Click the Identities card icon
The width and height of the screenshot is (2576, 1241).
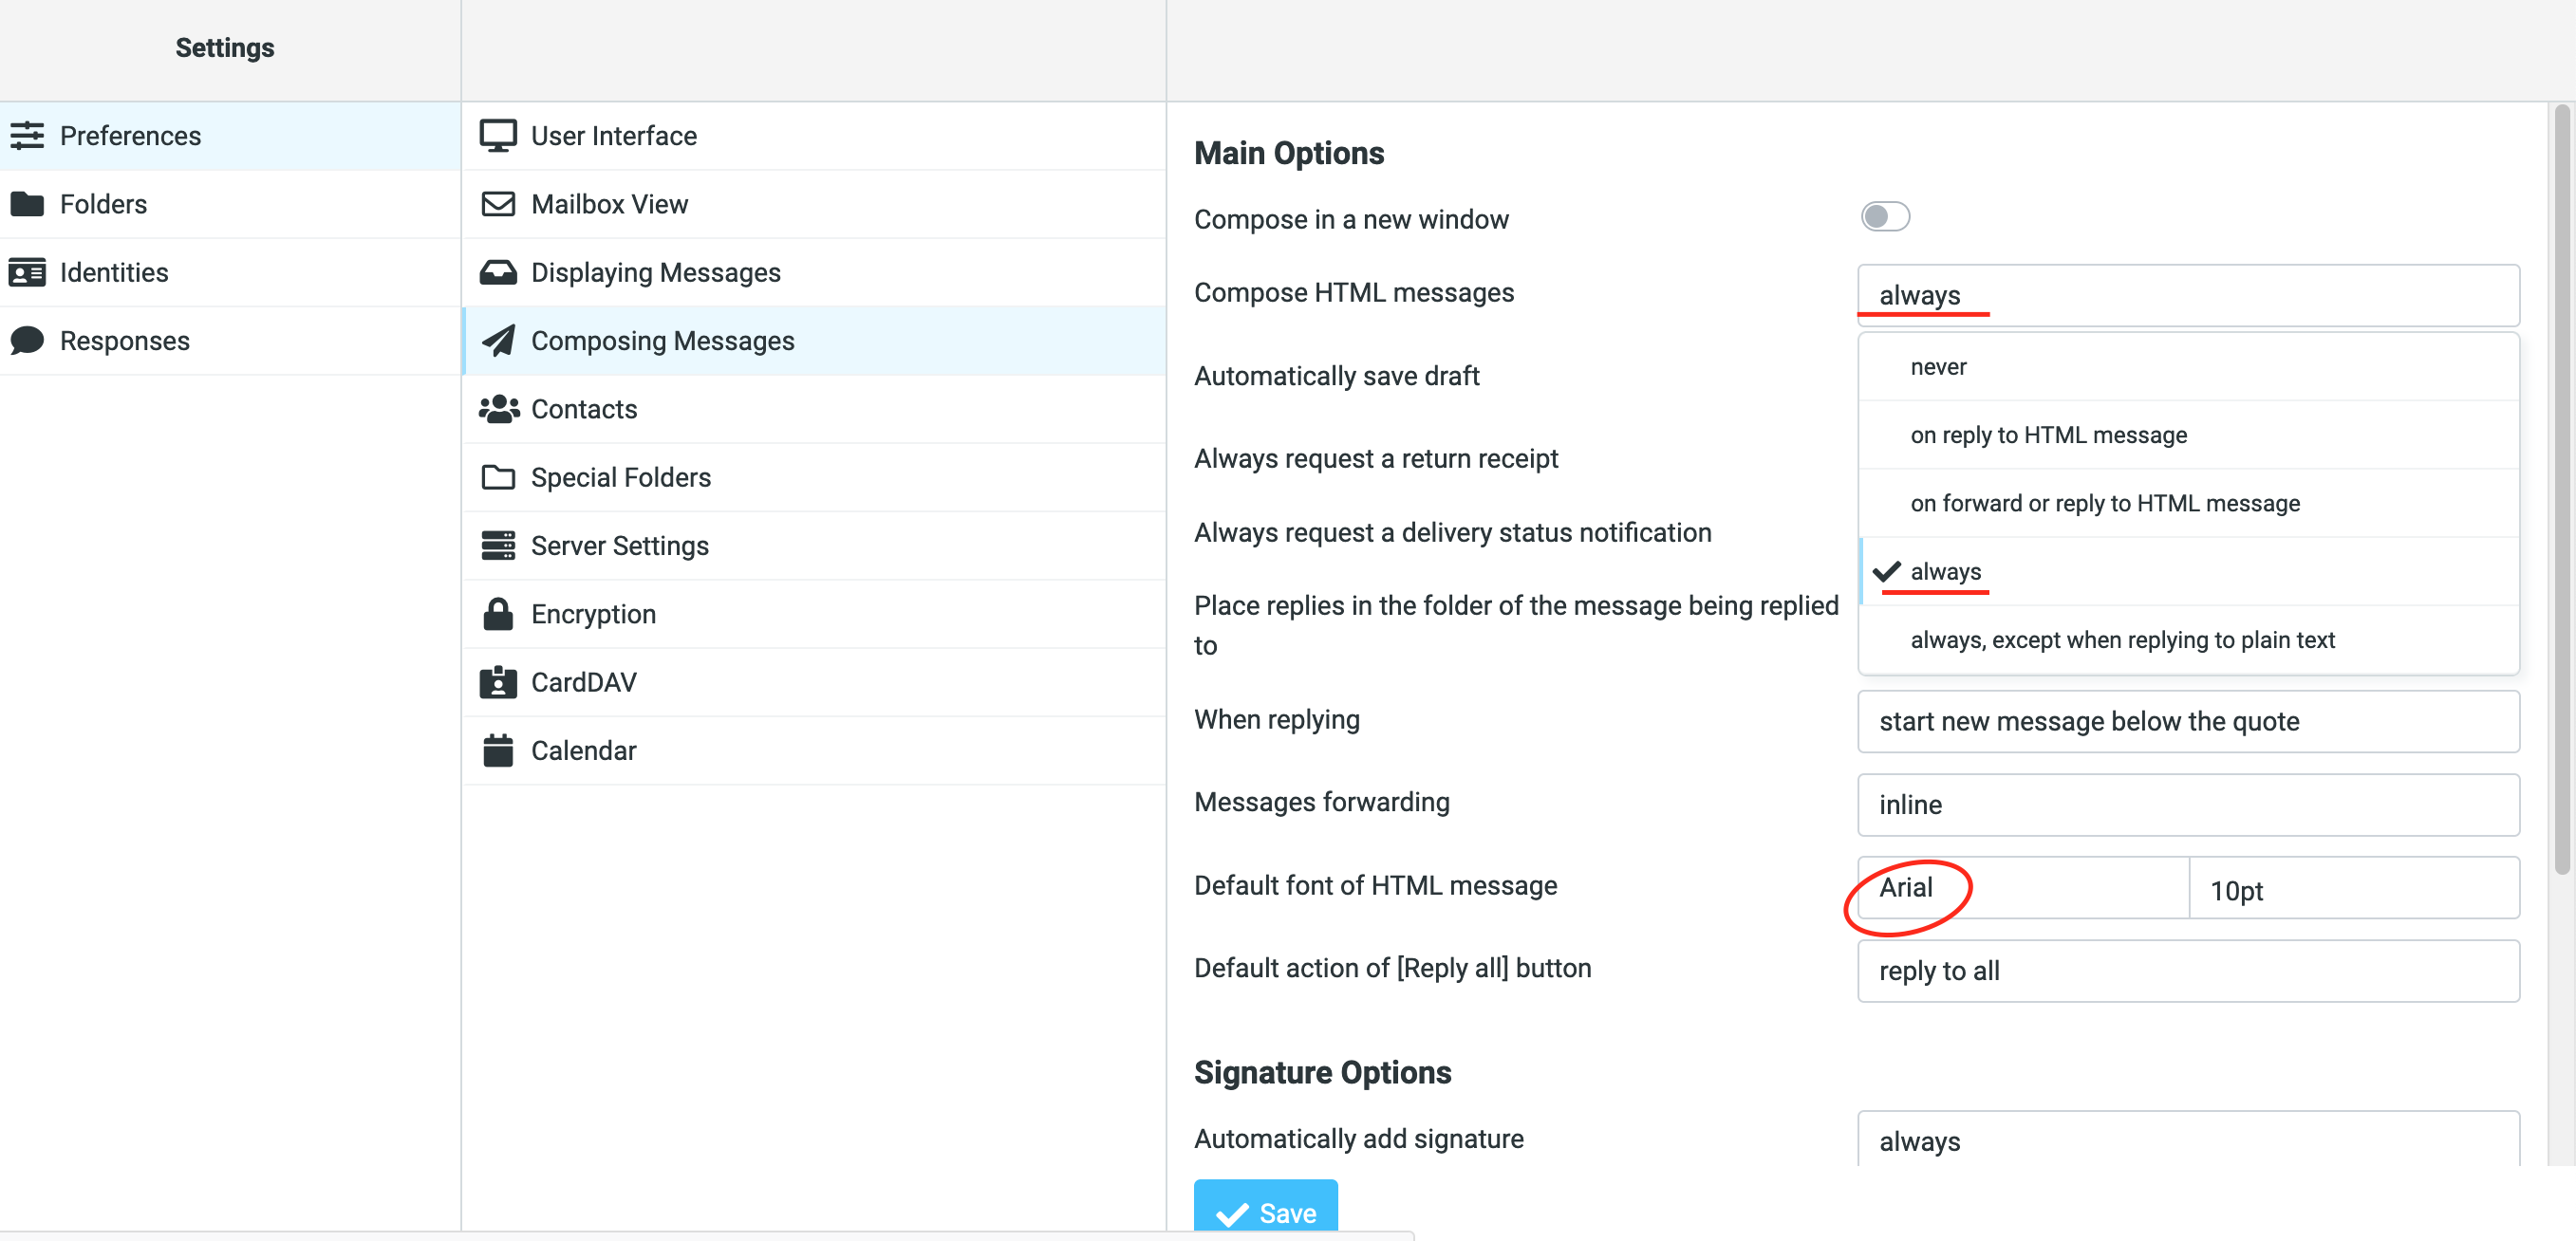27,272
